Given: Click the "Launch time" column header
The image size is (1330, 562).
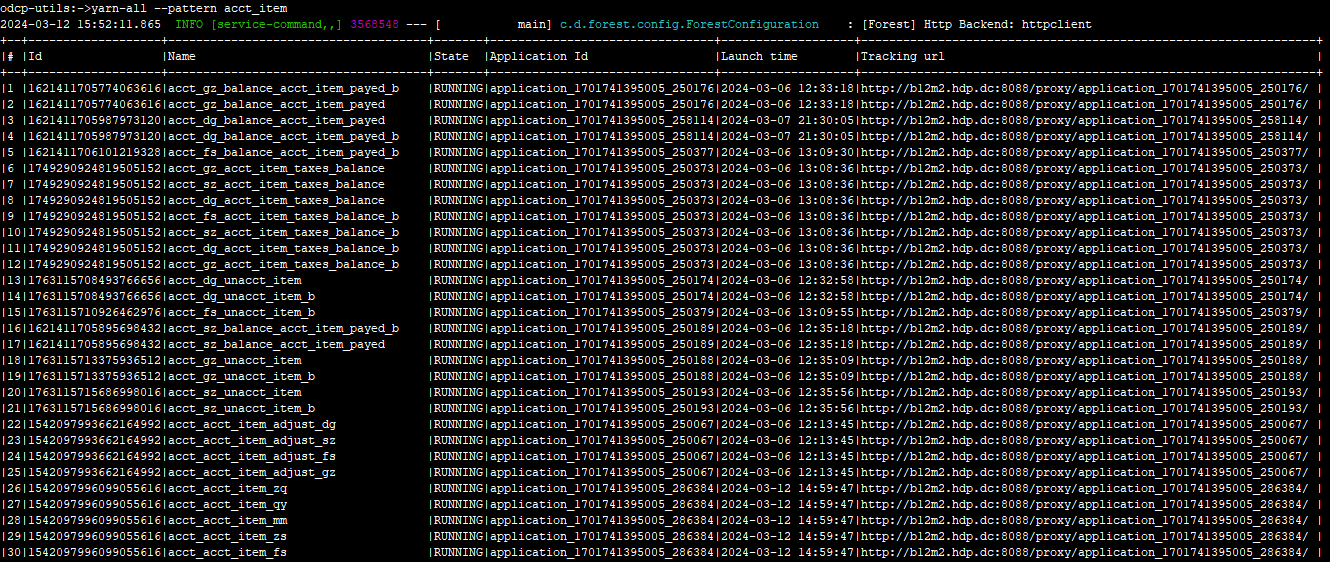Looking at the screenshot, I should pos(760,56).
